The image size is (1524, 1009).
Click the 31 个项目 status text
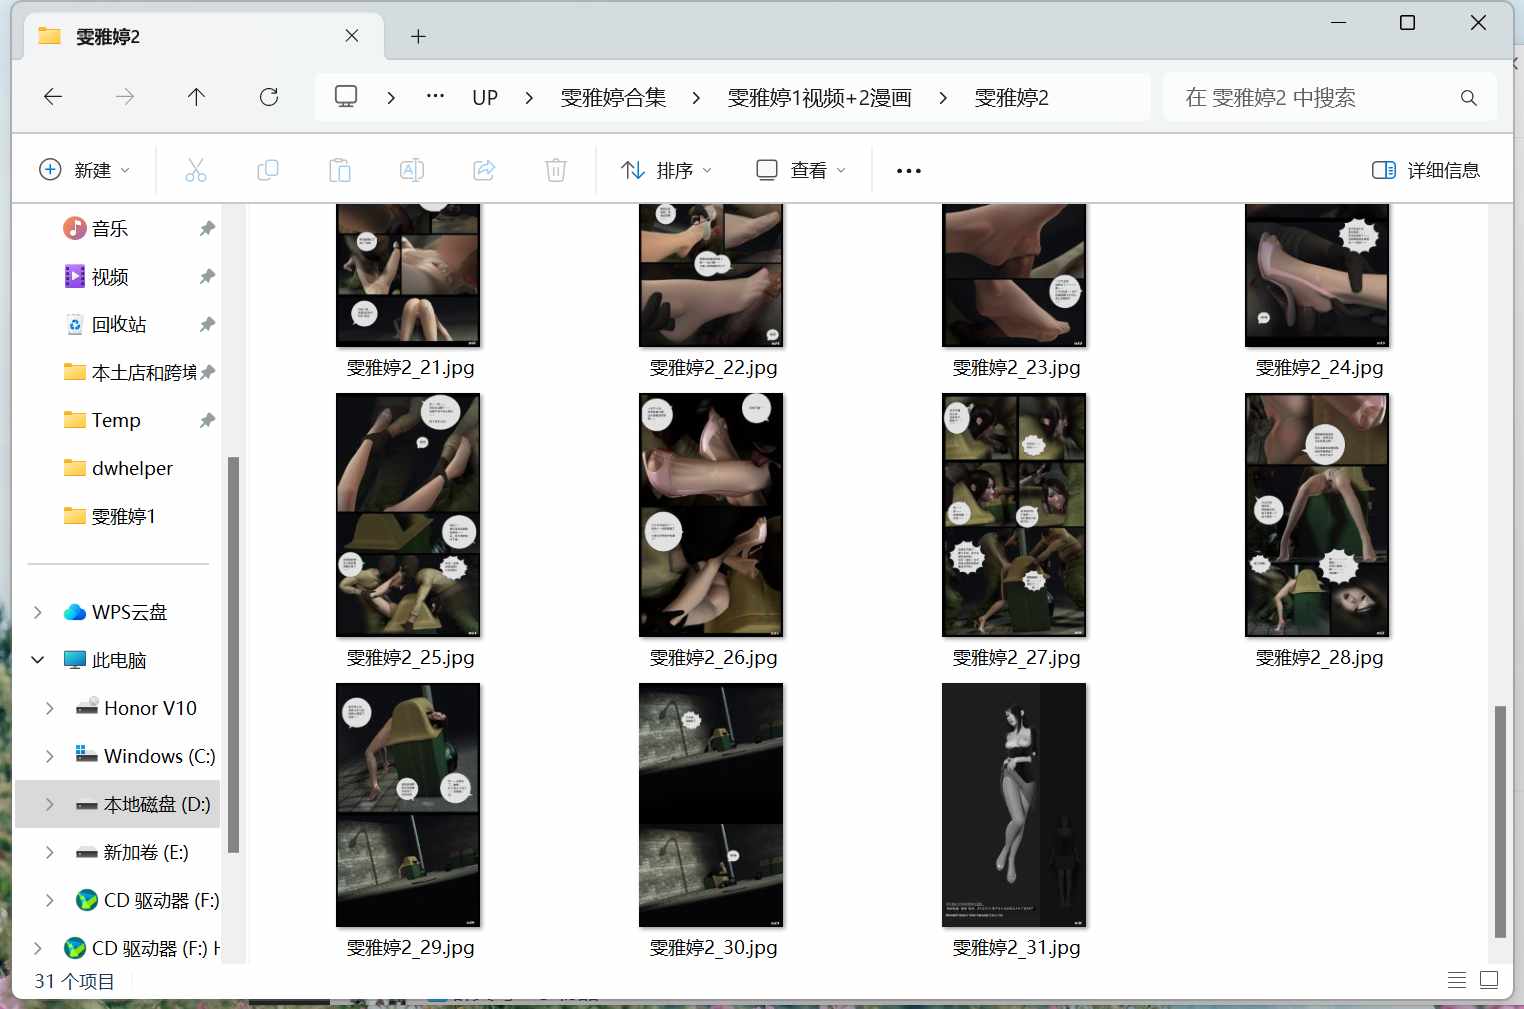tap(74, 982)
